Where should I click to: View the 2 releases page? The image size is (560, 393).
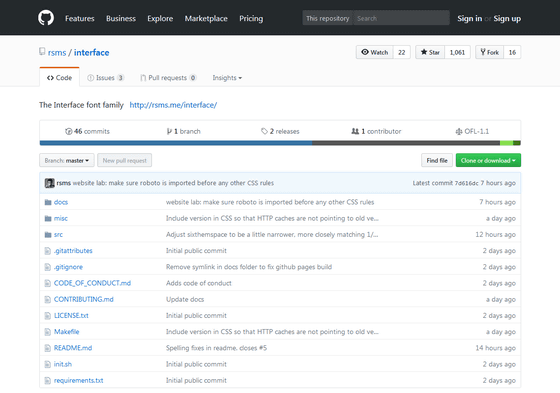tap(280, 131)
